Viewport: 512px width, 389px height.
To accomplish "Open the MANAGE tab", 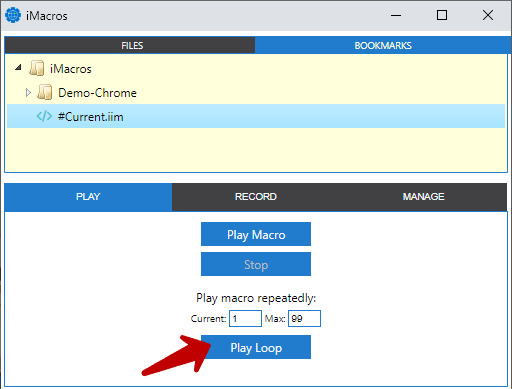I will coord(423,197).
